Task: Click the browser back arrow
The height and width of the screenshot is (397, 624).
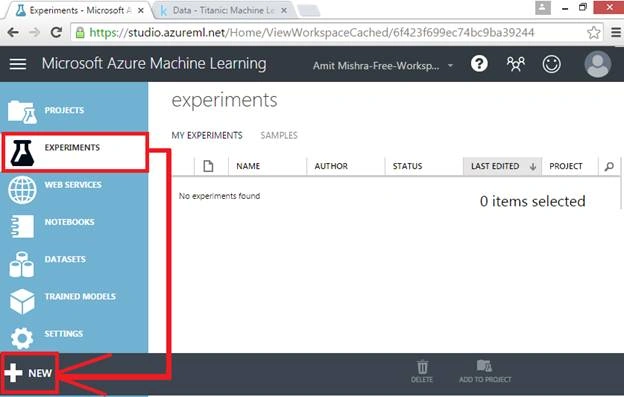Action: coord(13,32)
